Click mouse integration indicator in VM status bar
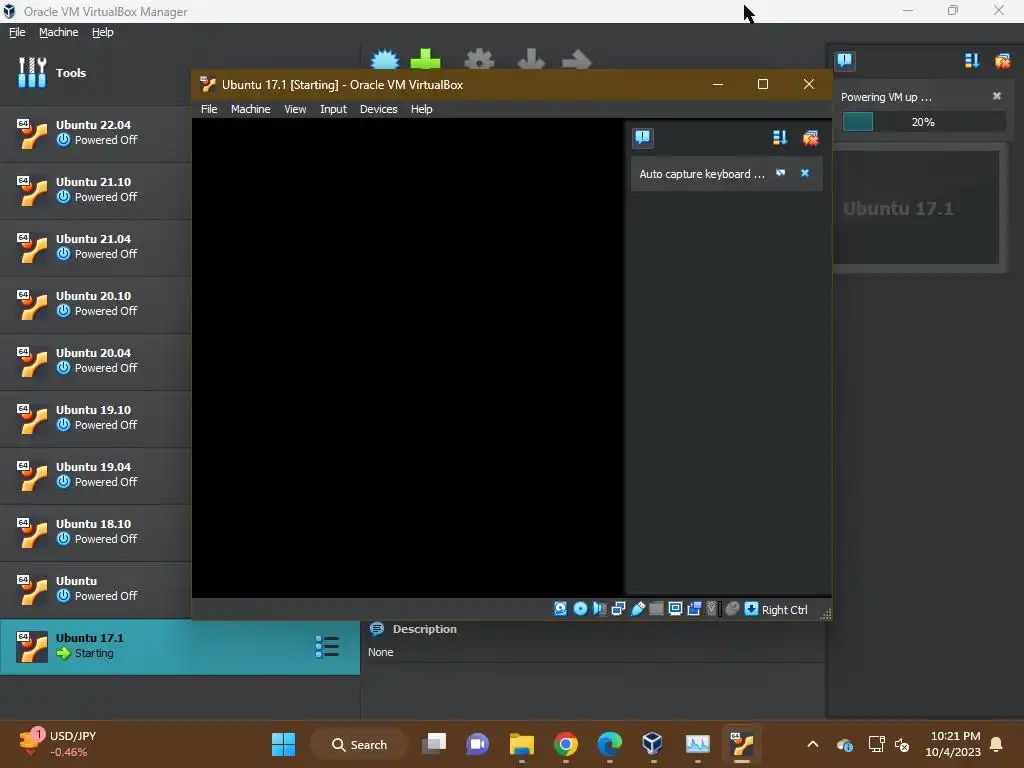This screenshot has width=1024, height=768. pyautogui.click(x=732, y=609)
